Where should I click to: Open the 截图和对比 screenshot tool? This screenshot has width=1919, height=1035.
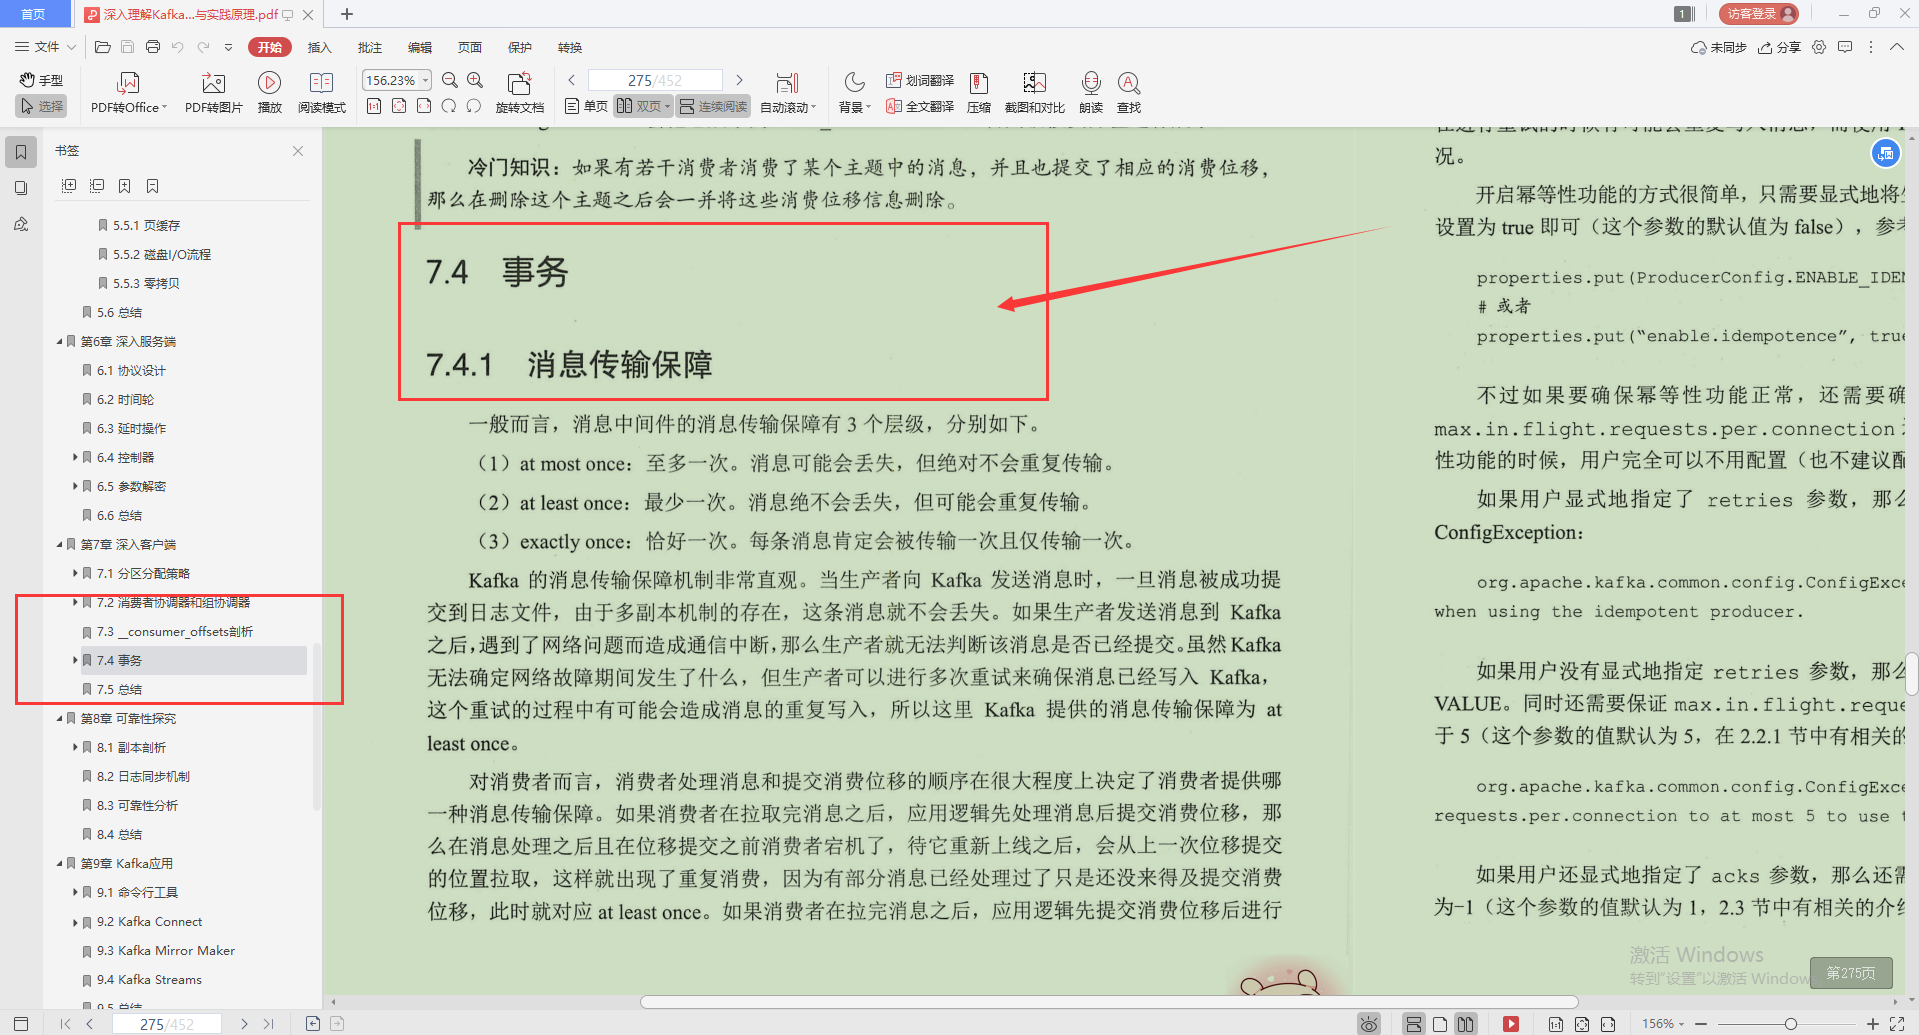coord(1034,91)
